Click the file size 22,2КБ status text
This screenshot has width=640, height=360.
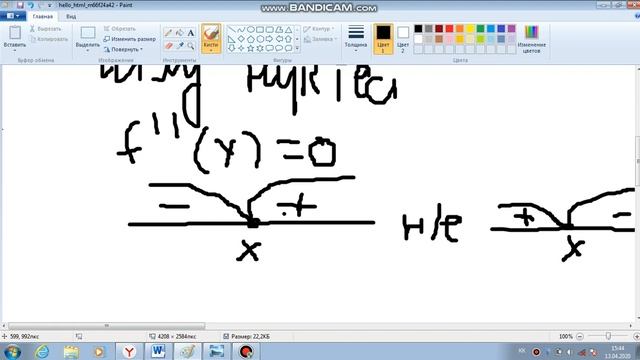(250, 336)
